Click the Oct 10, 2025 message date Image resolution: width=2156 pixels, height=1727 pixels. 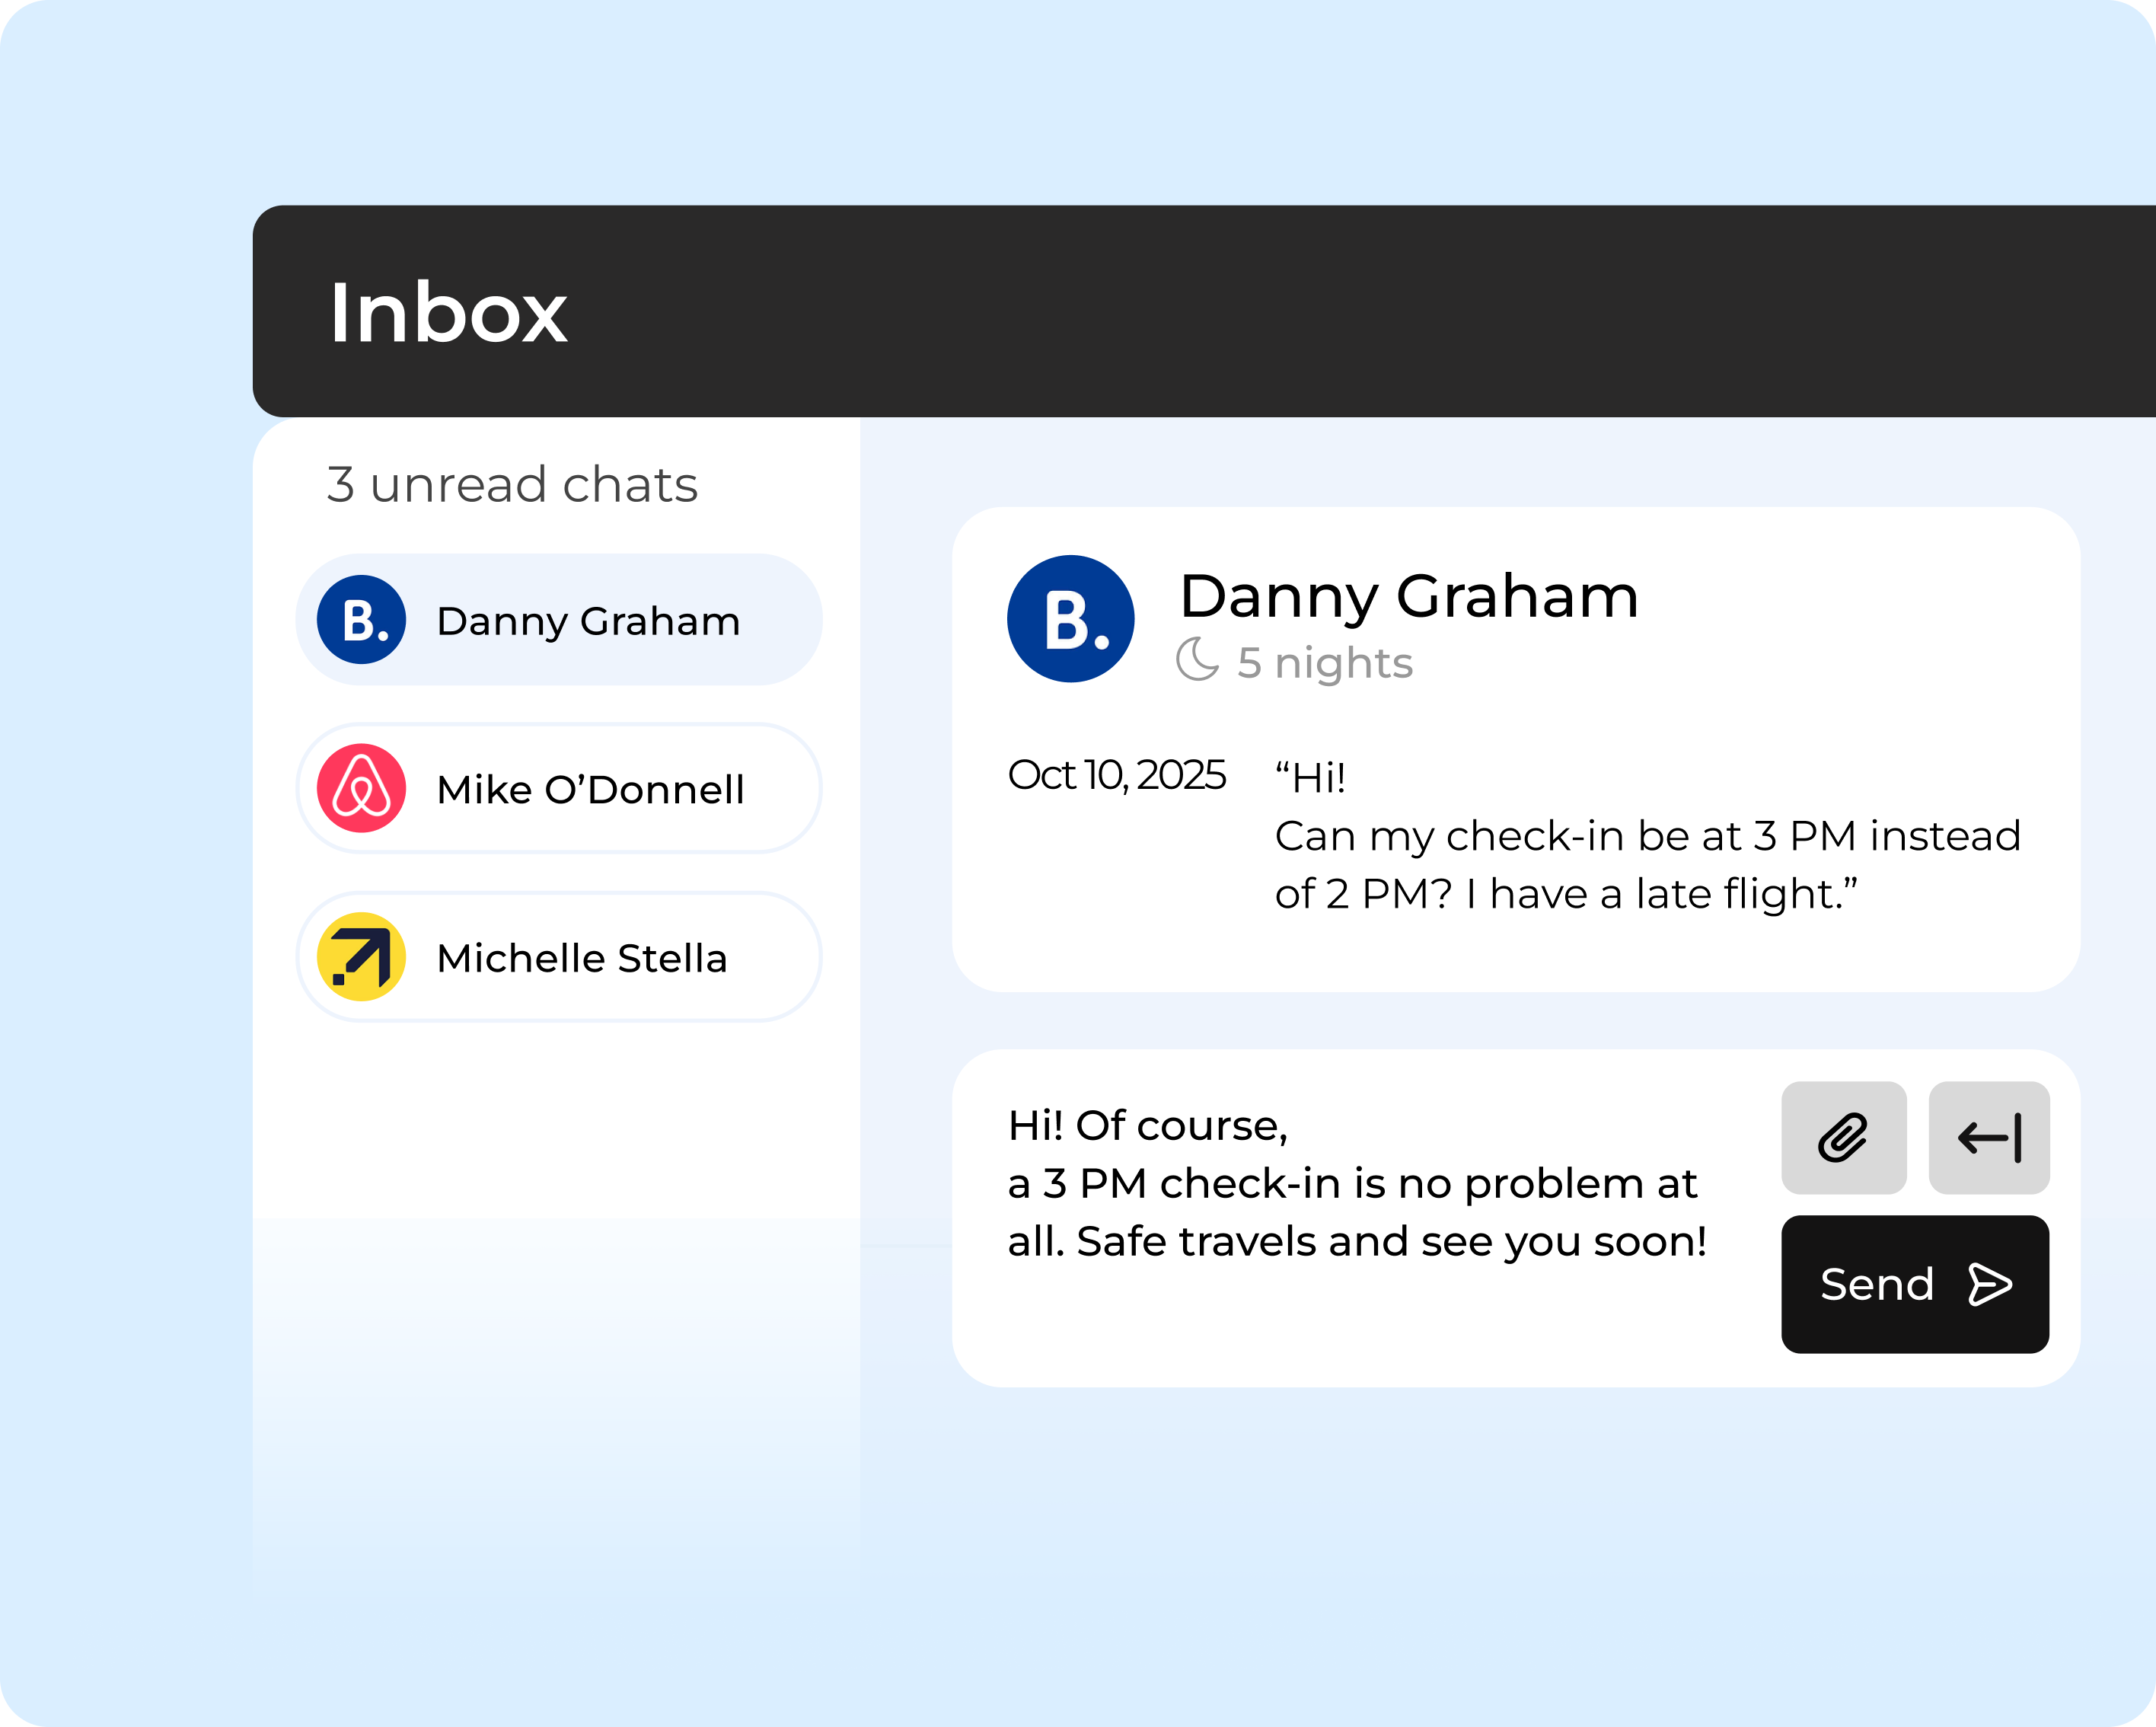[1116, 775]
